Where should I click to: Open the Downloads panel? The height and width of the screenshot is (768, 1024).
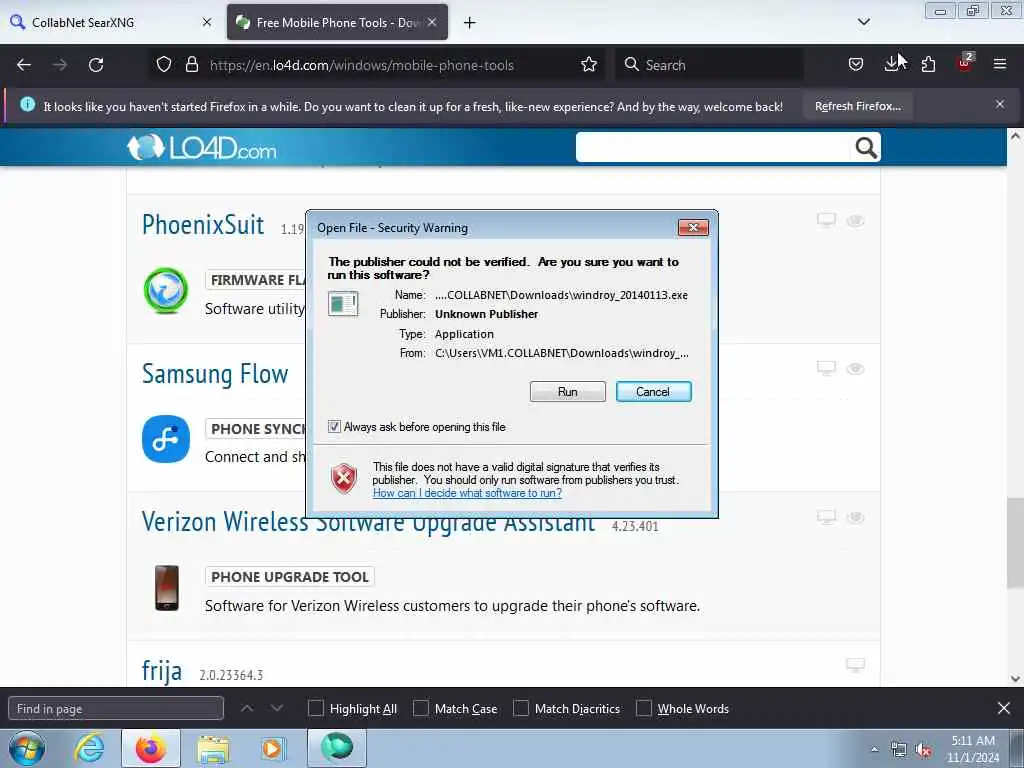(x=892, y=65)
